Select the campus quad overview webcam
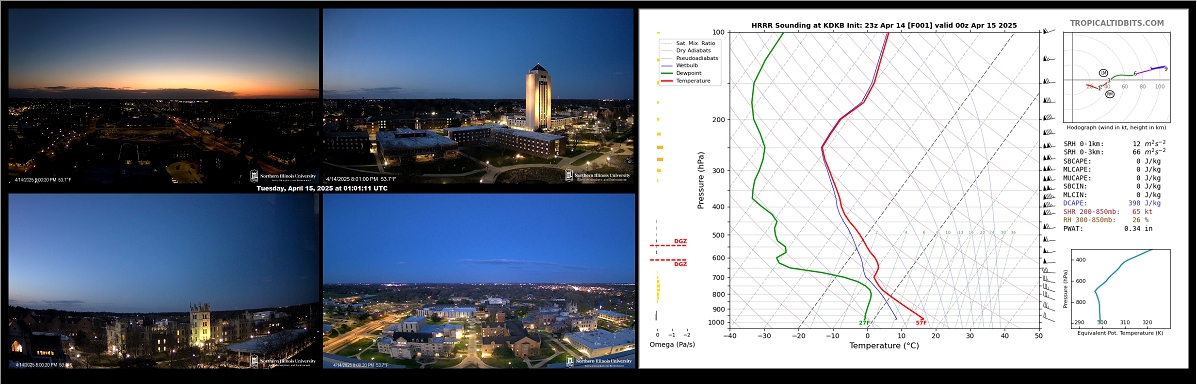1197x385 pixels. [479, 281]
